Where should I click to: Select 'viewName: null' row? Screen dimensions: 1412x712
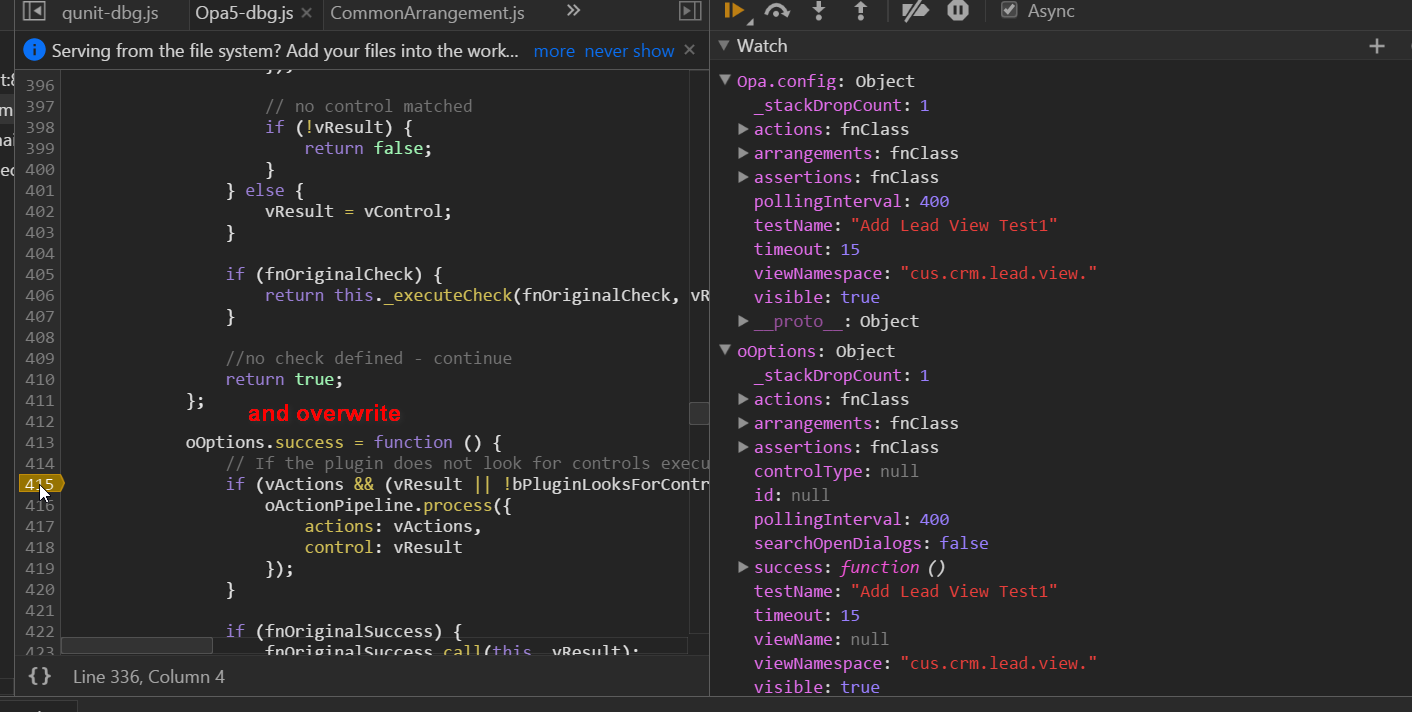click(x=822, y=639)
